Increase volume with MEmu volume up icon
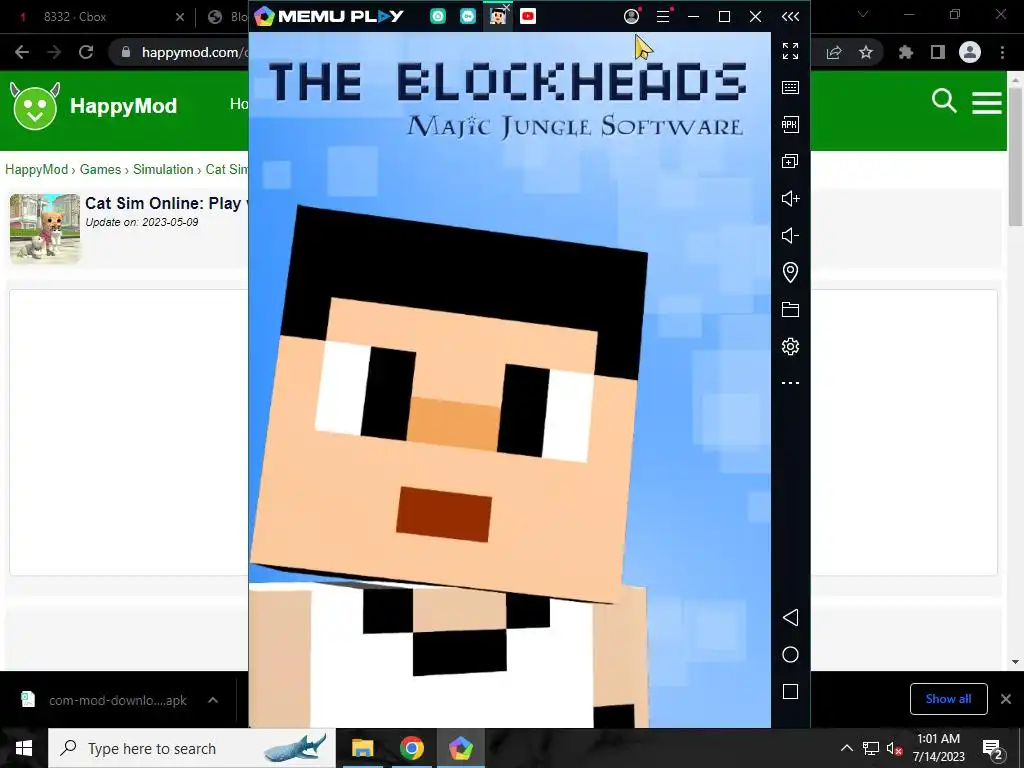 (x=790, y=199)
